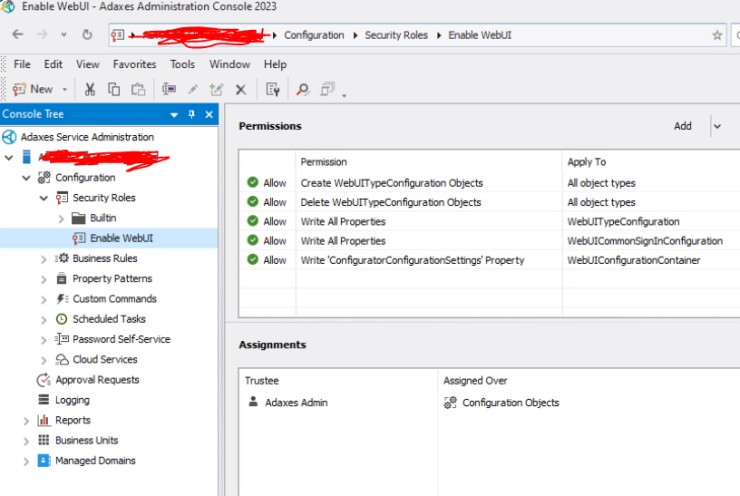Add current location to favorites star
The width and height of the screenshot is (740, 496).
[717, 35]
